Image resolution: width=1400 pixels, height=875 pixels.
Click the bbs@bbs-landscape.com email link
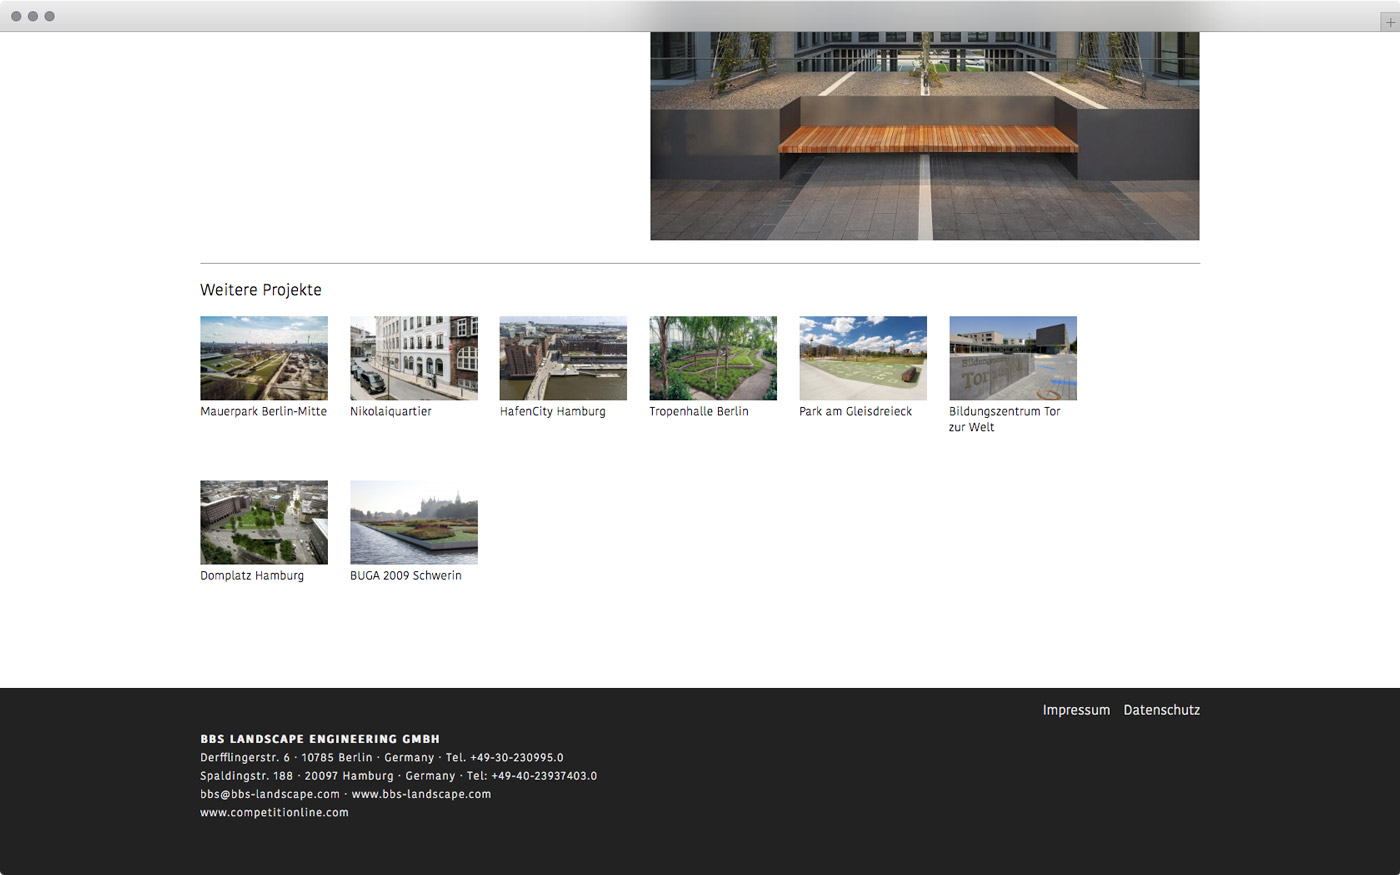pyautogui.click(x=270, y=794)
